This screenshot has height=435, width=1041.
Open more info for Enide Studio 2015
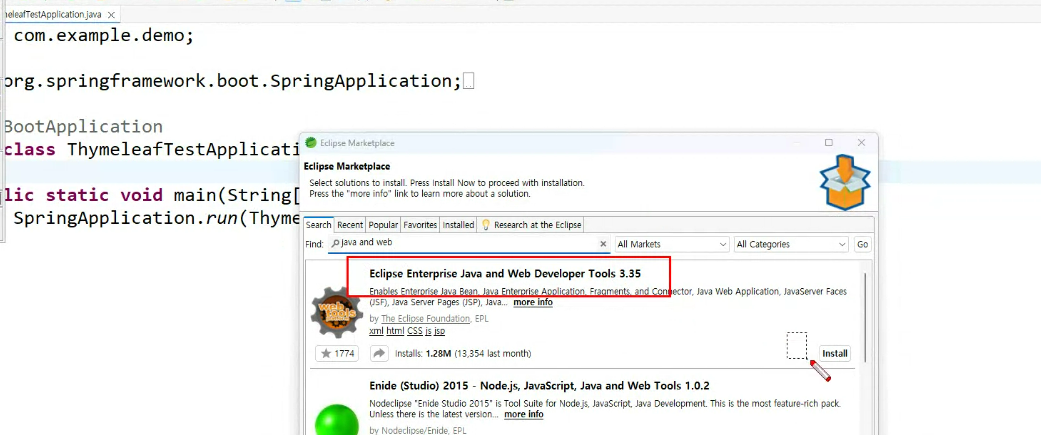coord(524,414)
